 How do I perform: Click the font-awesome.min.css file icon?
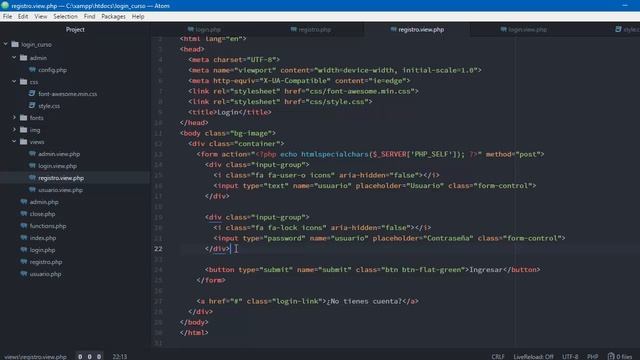tap(32, 93)
